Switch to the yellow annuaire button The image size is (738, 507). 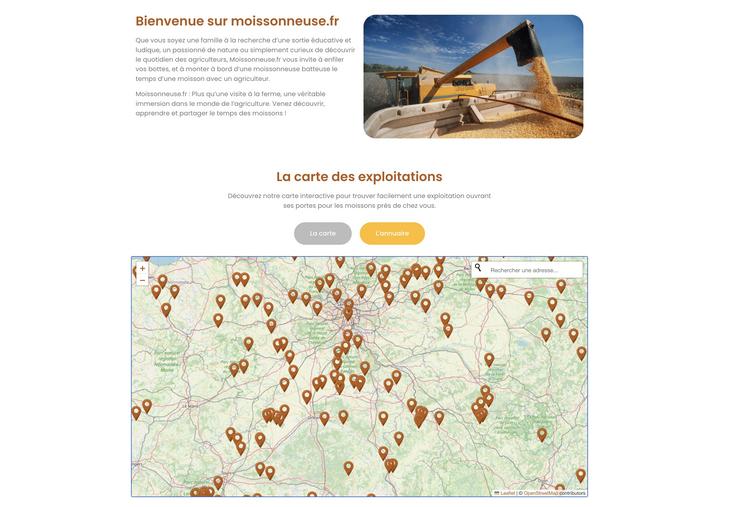pyautogui.click(x=392, y=233)
